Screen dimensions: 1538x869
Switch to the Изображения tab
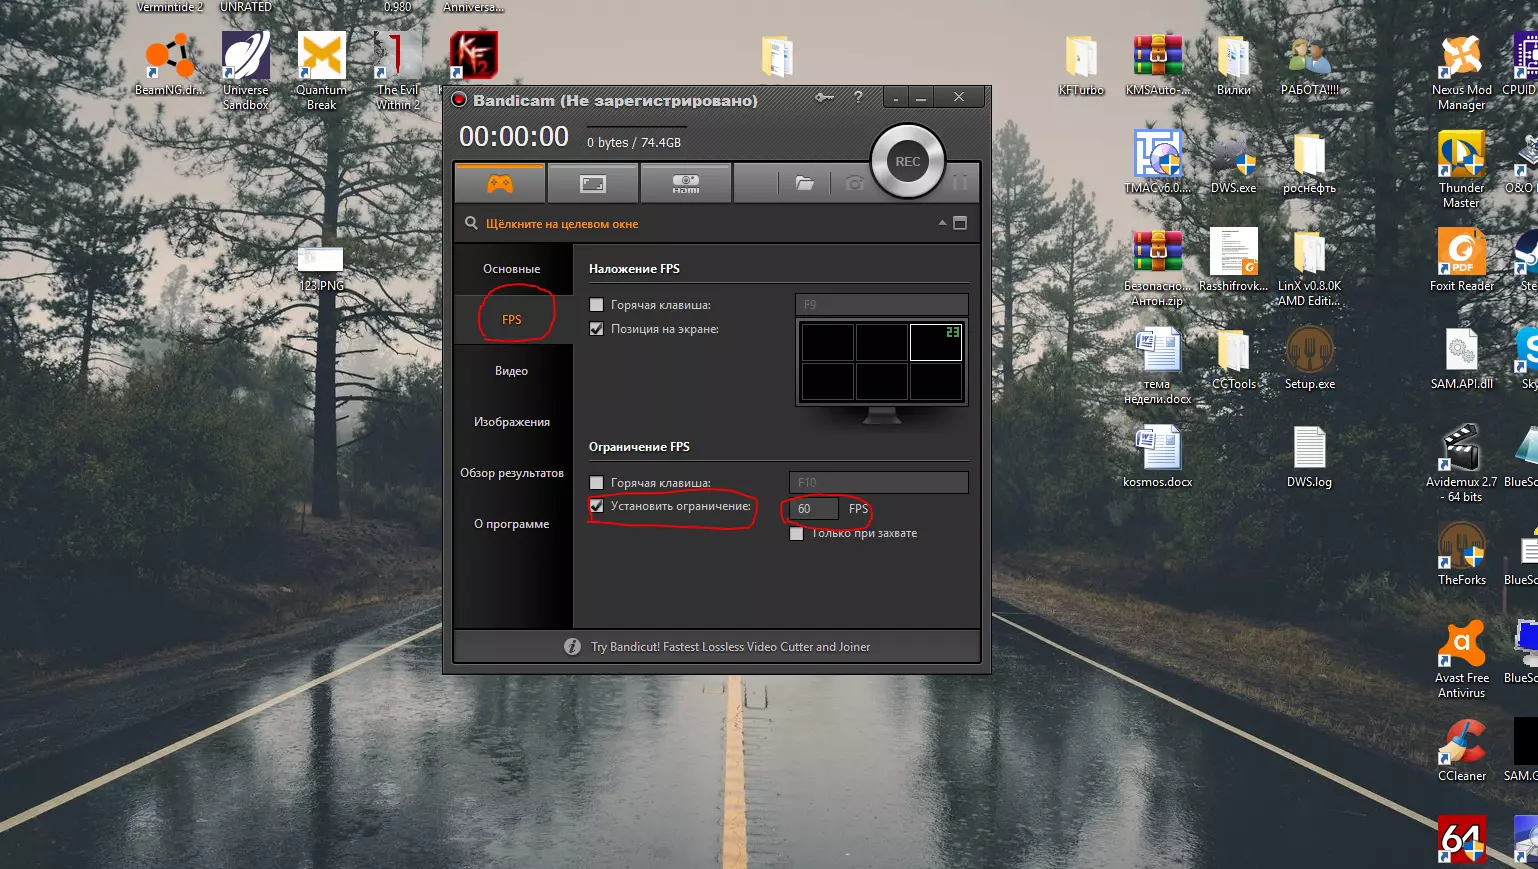[x=512, y=422]
